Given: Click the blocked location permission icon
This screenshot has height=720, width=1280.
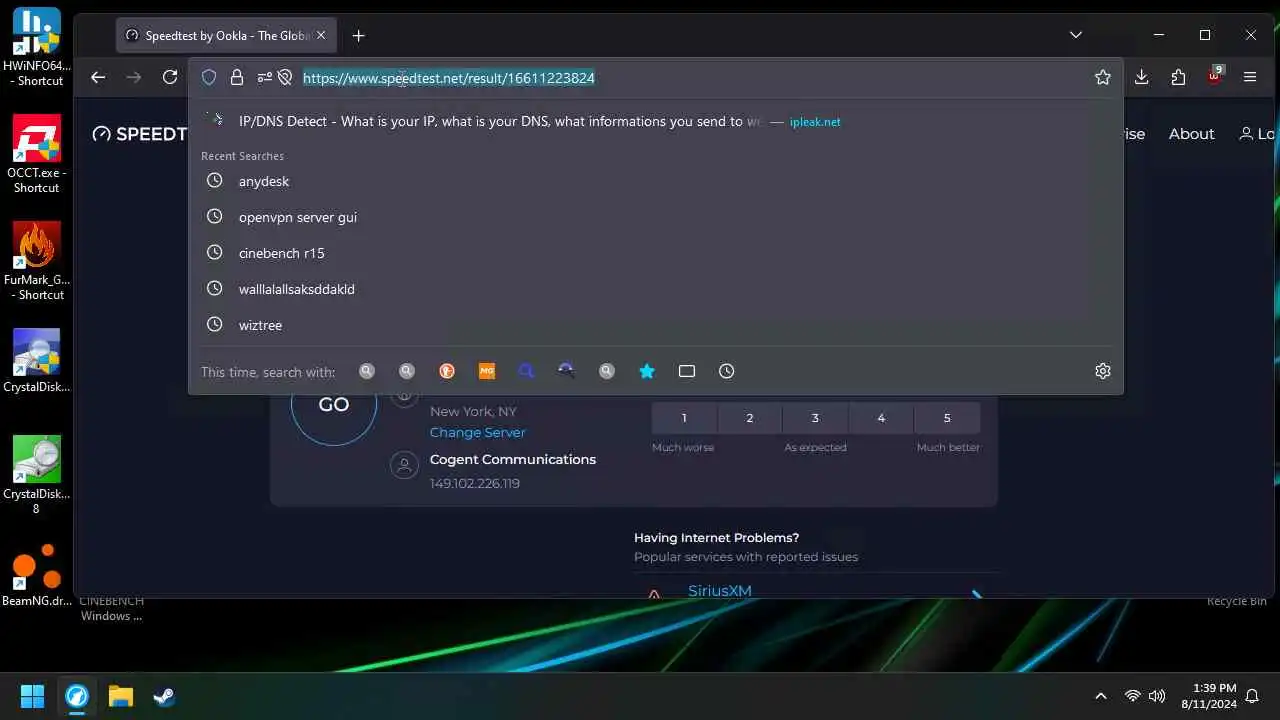Looking at the screenshot, I should (x=284, y=77).
